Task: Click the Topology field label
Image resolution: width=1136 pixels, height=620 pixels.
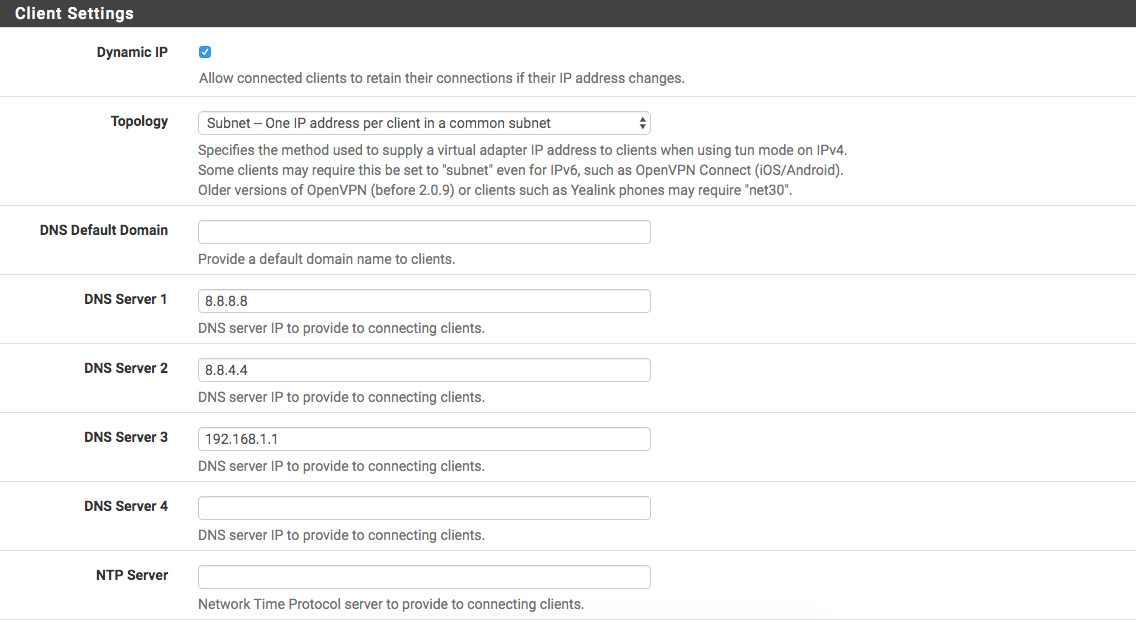Action: 139,121
